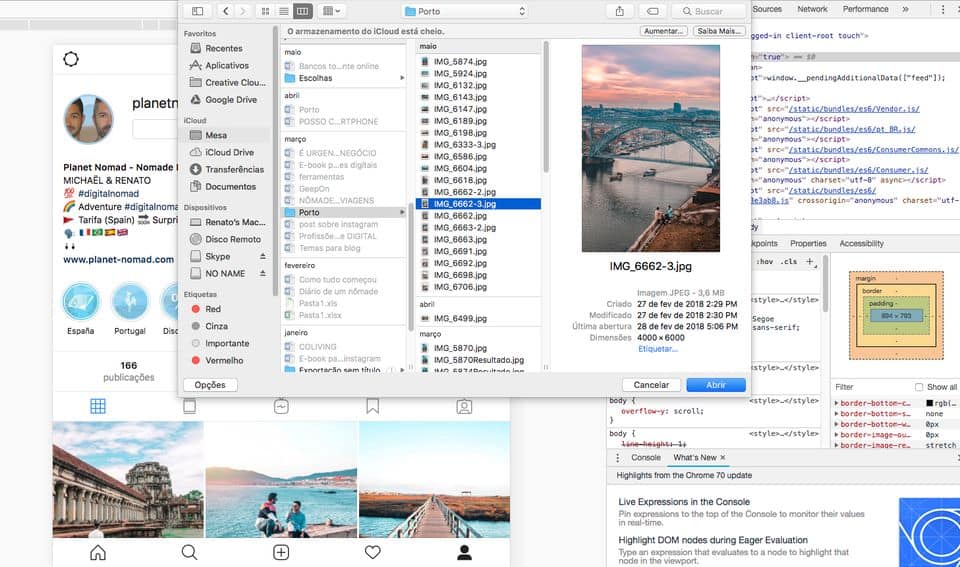This screenshot has height=567, width=960.
Task: Click Instagram new post plus icon
Action: 281,552
